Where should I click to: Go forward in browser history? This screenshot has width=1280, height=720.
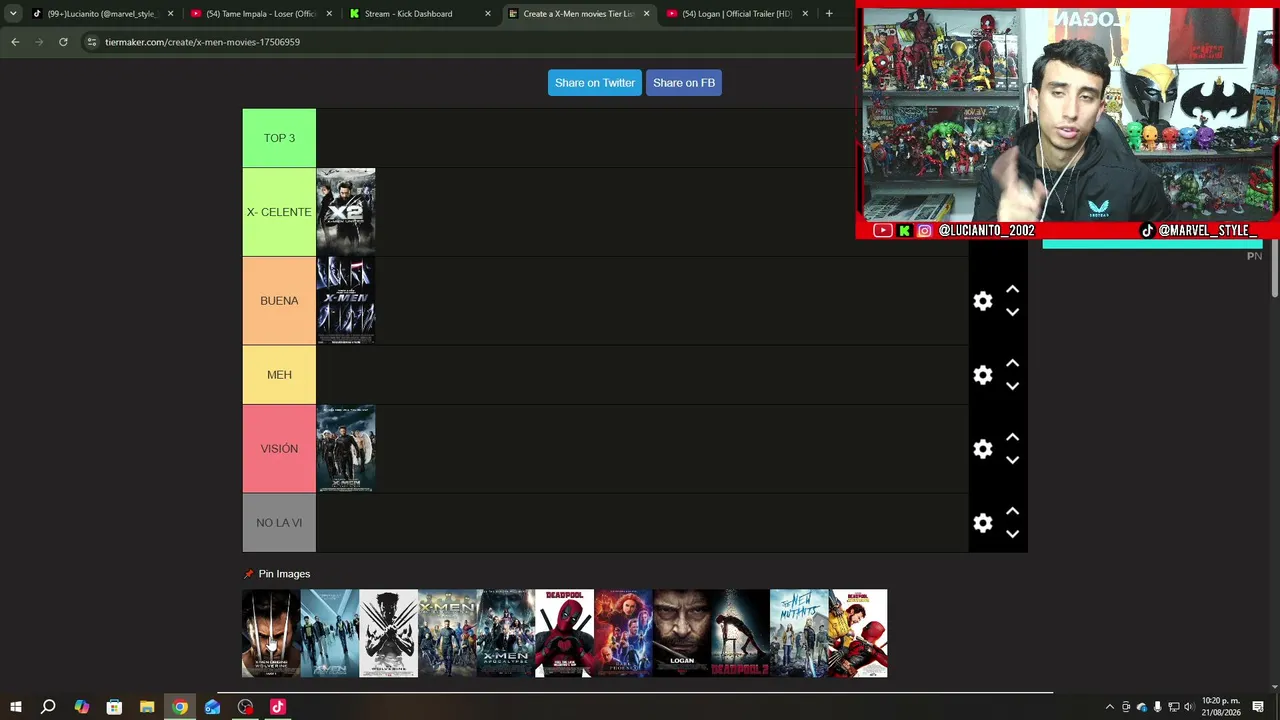(x=39, y=42)
